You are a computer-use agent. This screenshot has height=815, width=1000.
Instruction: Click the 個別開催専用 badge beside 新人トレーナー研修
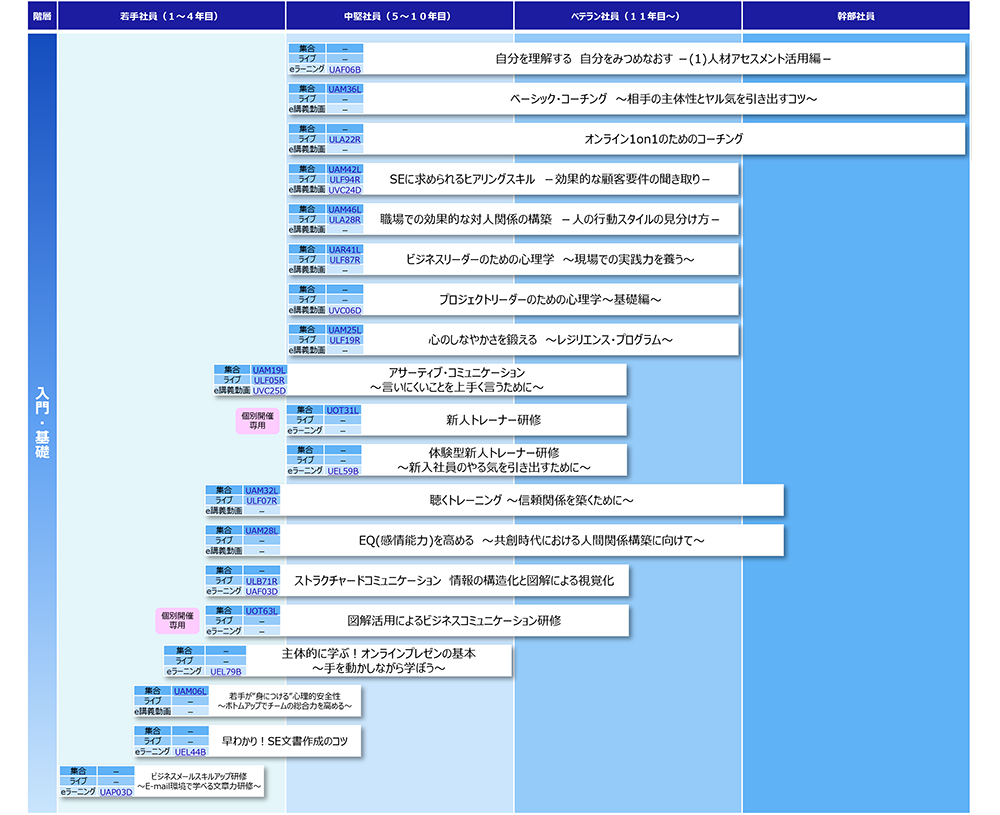click(x=257, y=421)
